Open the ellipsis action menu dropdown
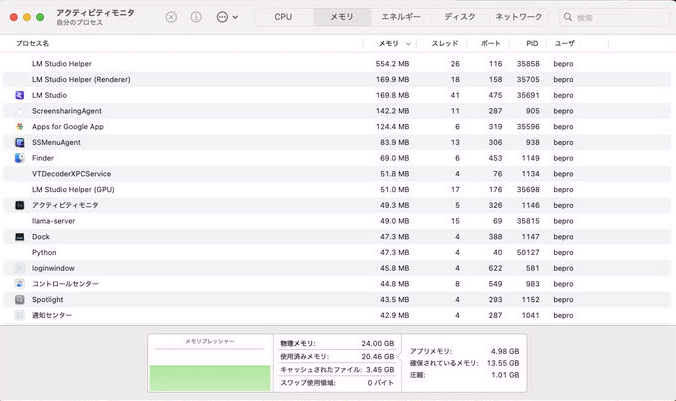 [226, 17]
